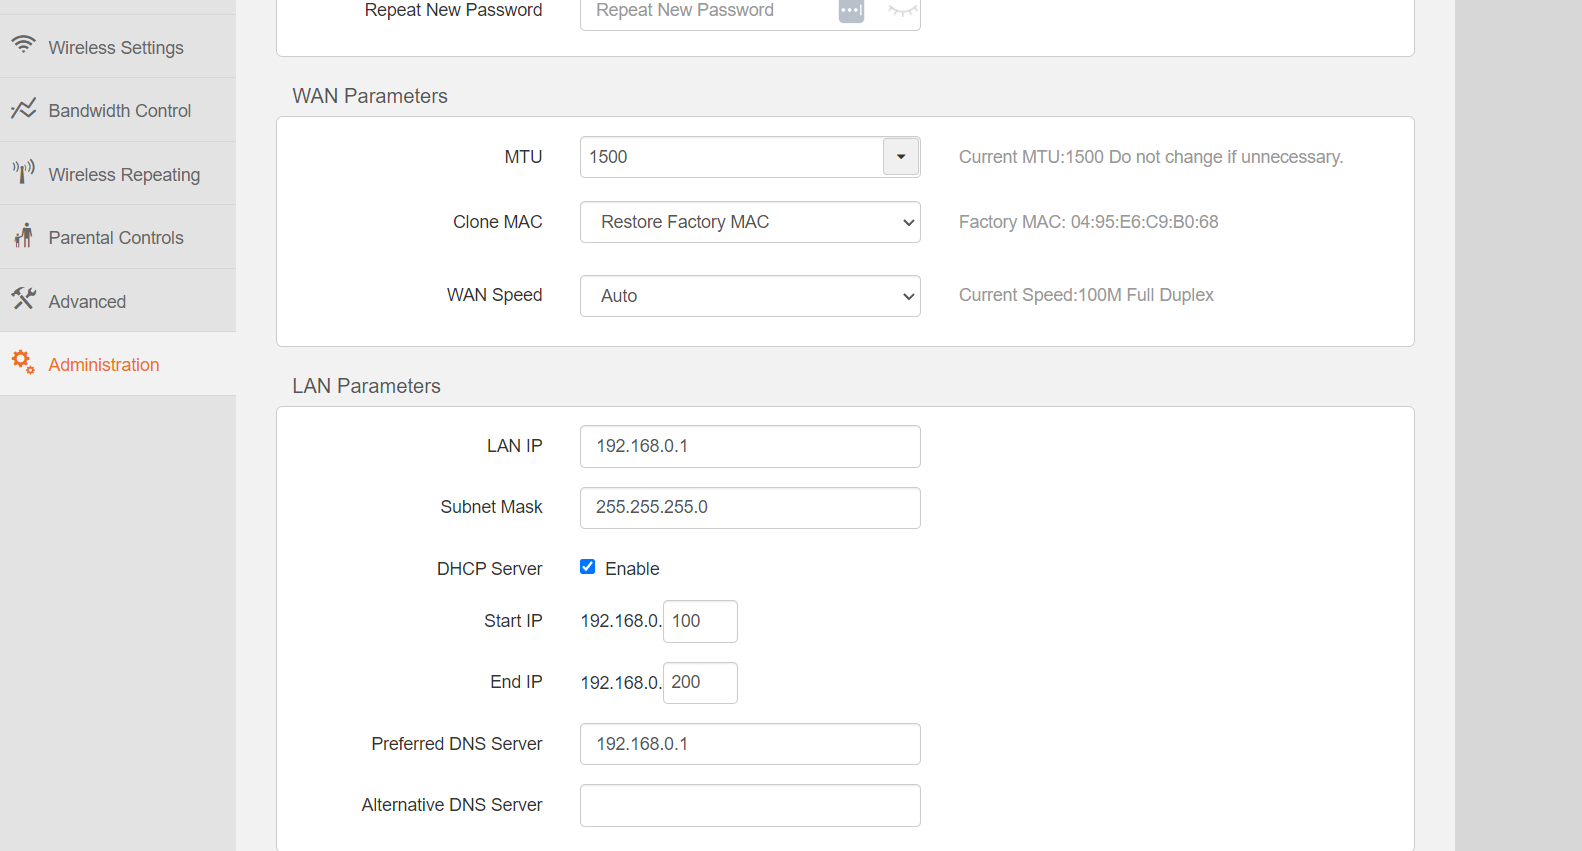Click the Advanced tools icon
Screen dimensions: 1582x851
[23, 299]
